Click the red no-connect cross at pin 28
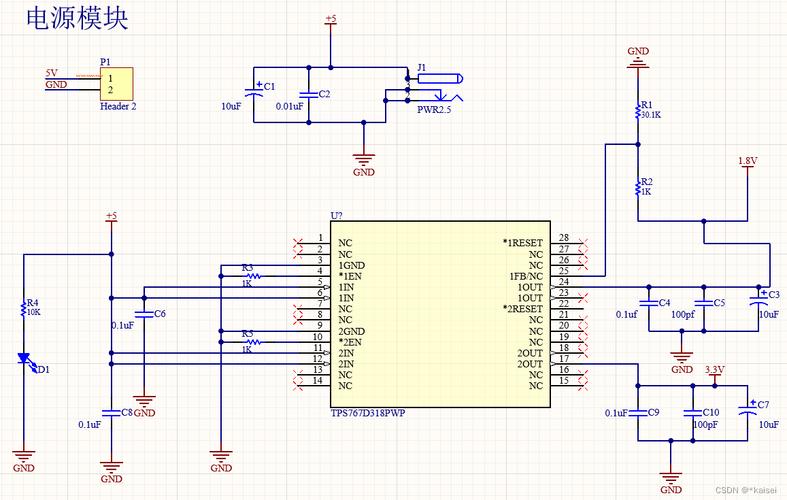This screenshot has height=500, width=787. [582, 243]
